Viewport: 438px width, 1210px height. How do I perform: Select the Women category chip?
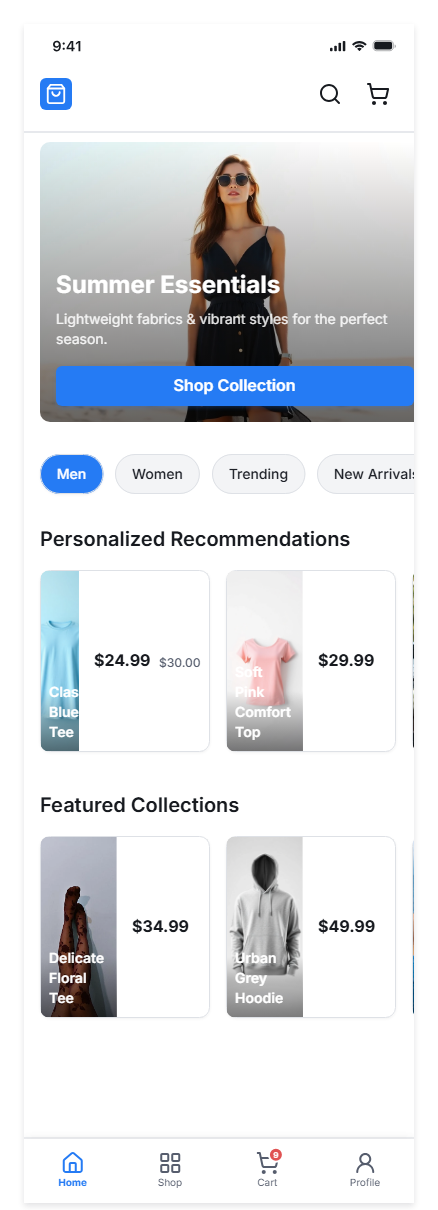coord(157,474)
